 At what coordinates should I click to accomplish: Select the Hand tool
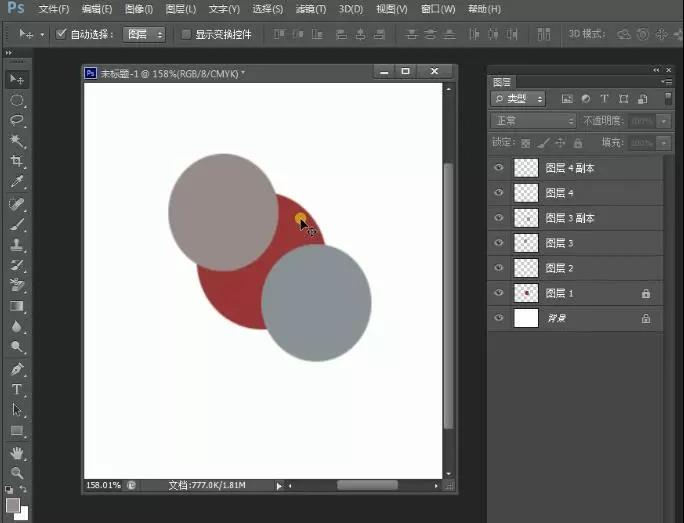(x=17, y=453)
